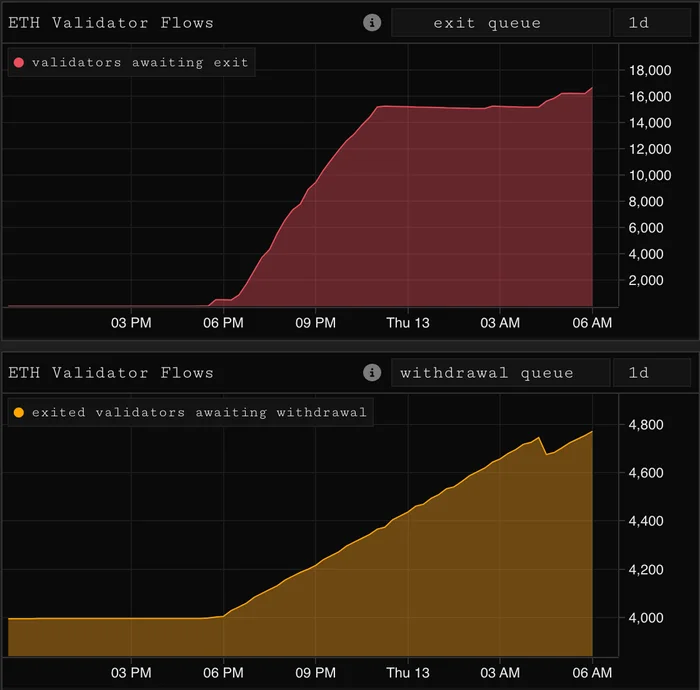Viewport: 700px width, 690px height.
Task: Select the bottom ETH Validator Flows title
Action: (x=111, y=373)
